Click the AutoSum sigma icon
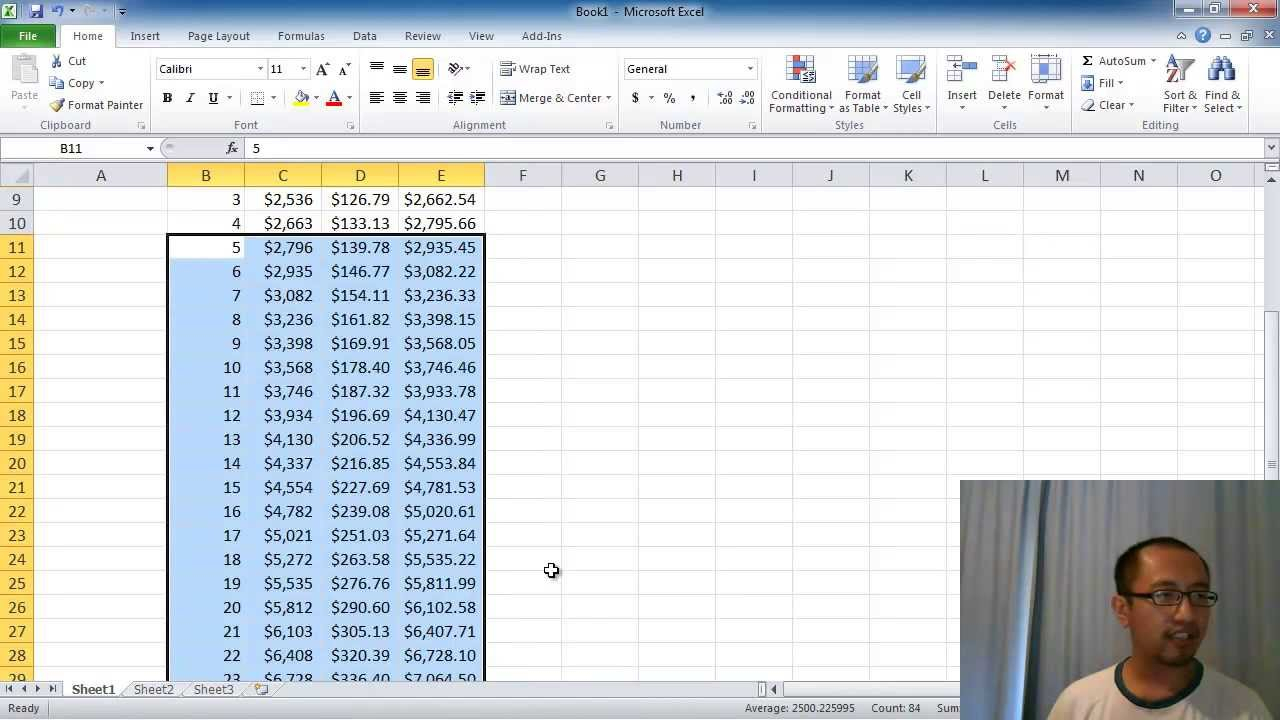 [x=1088, y=61]
